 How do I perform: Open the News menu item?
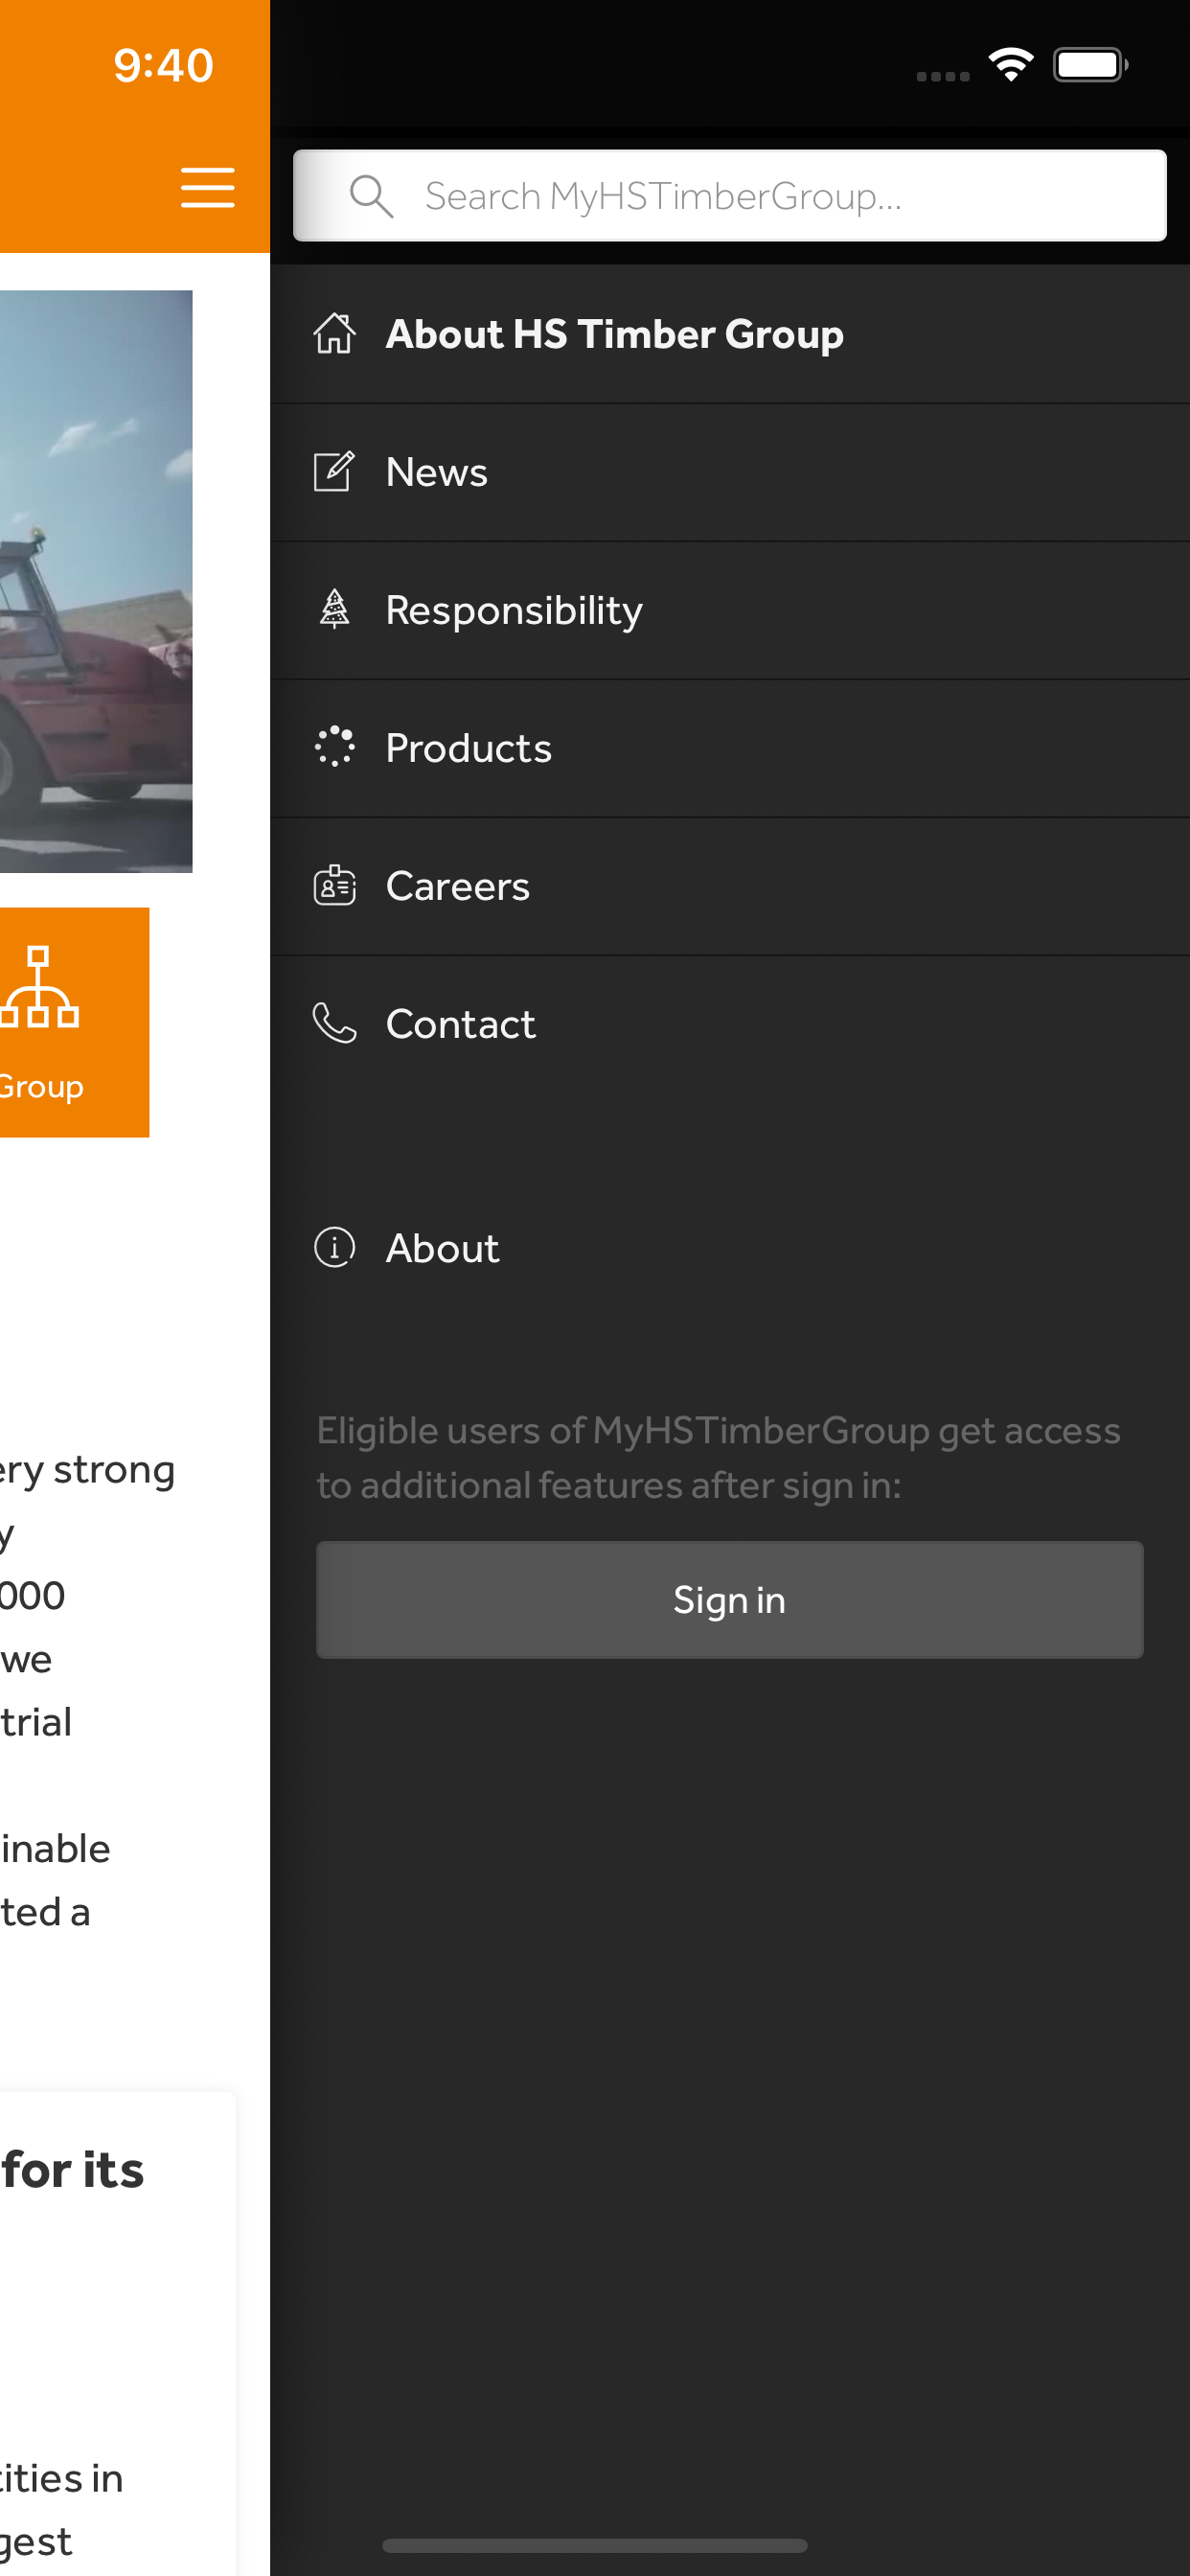click(x=729, y=472)
